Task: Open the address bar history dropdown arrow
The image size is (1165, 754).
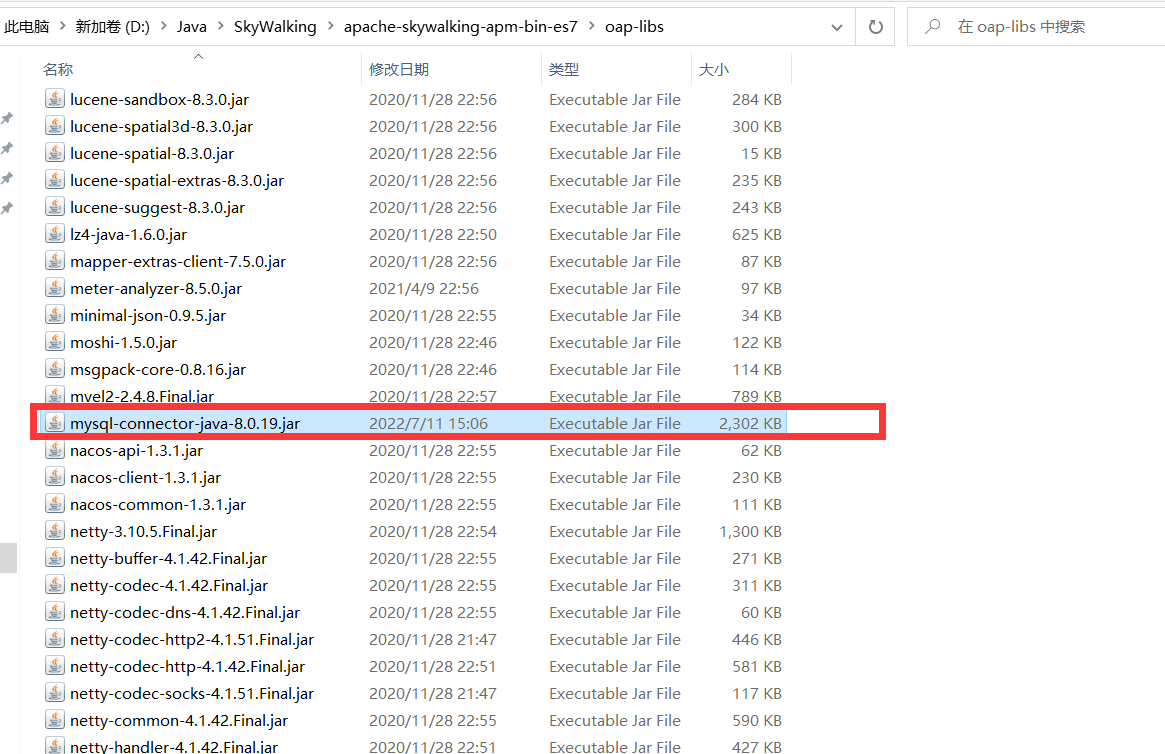Action: [838, 27]
